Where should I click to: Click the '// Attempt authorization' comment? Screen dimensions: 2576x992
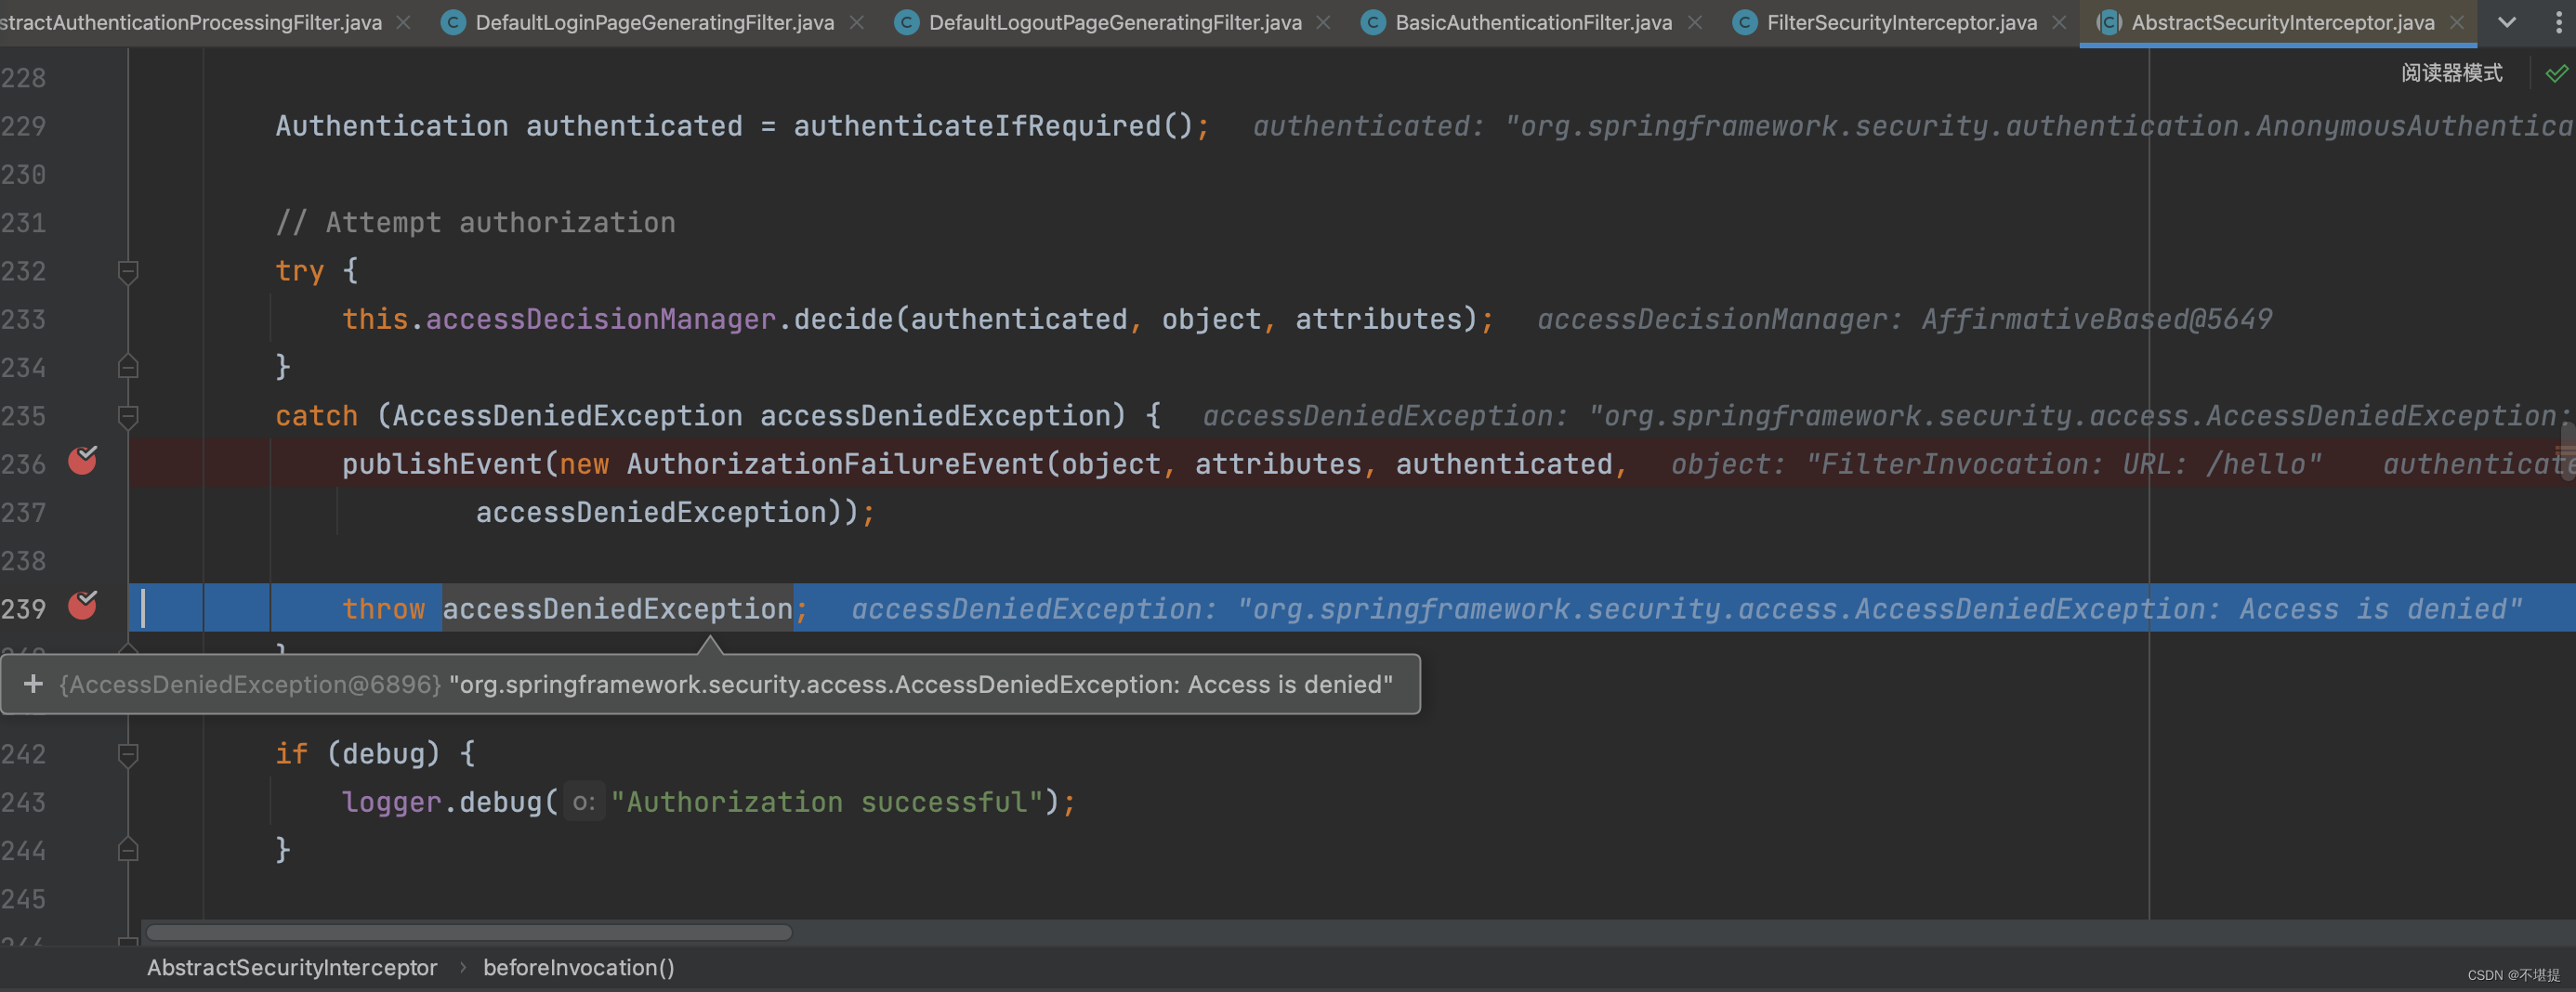point(475,222)
